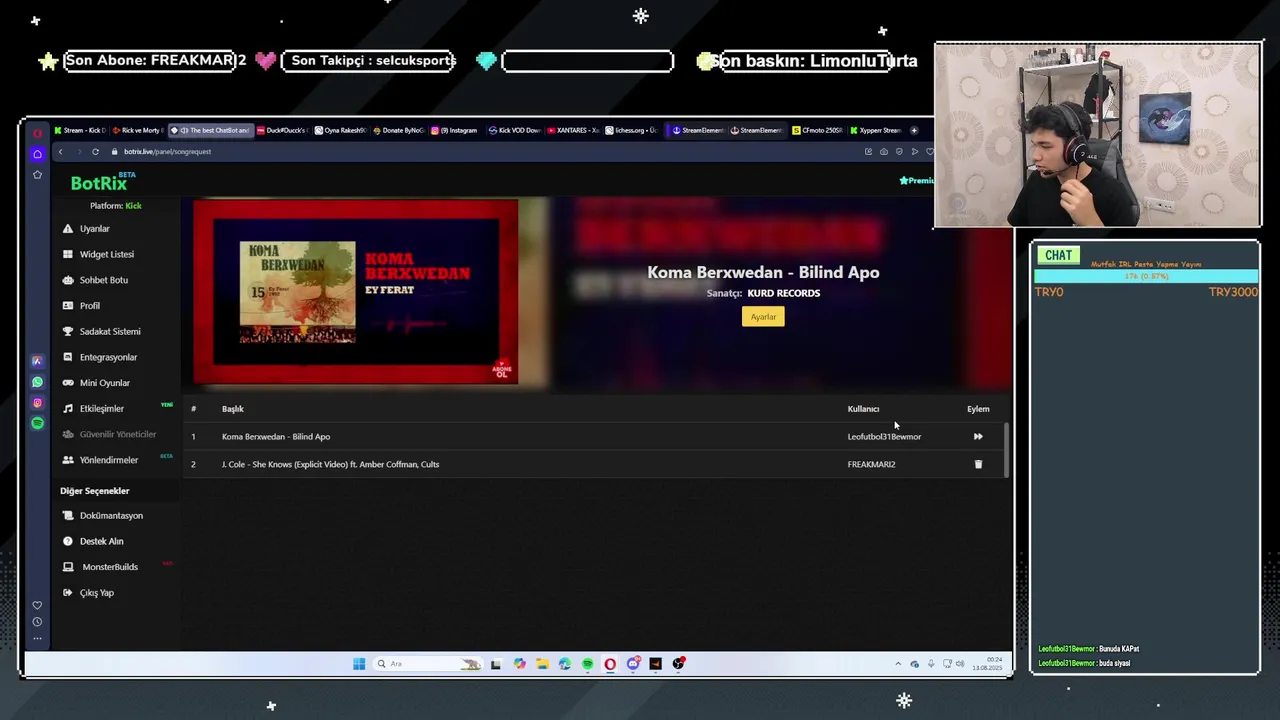This screenshot has height=720, width=1280.
Task: Open Task View on the taskbar
Action: pos(495,664)
